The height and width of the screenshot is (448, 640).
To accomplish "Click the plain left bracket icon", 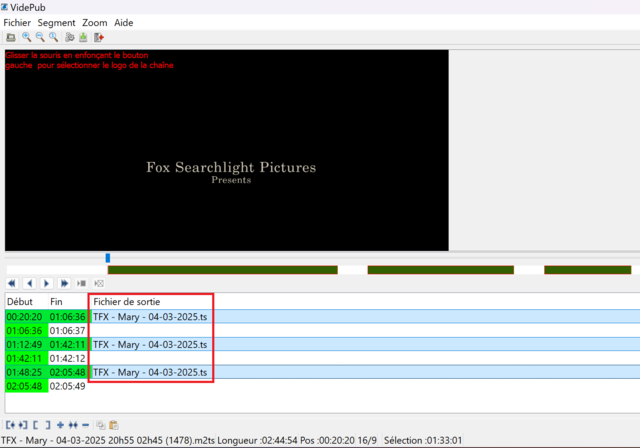I will [x=36, y=425].
